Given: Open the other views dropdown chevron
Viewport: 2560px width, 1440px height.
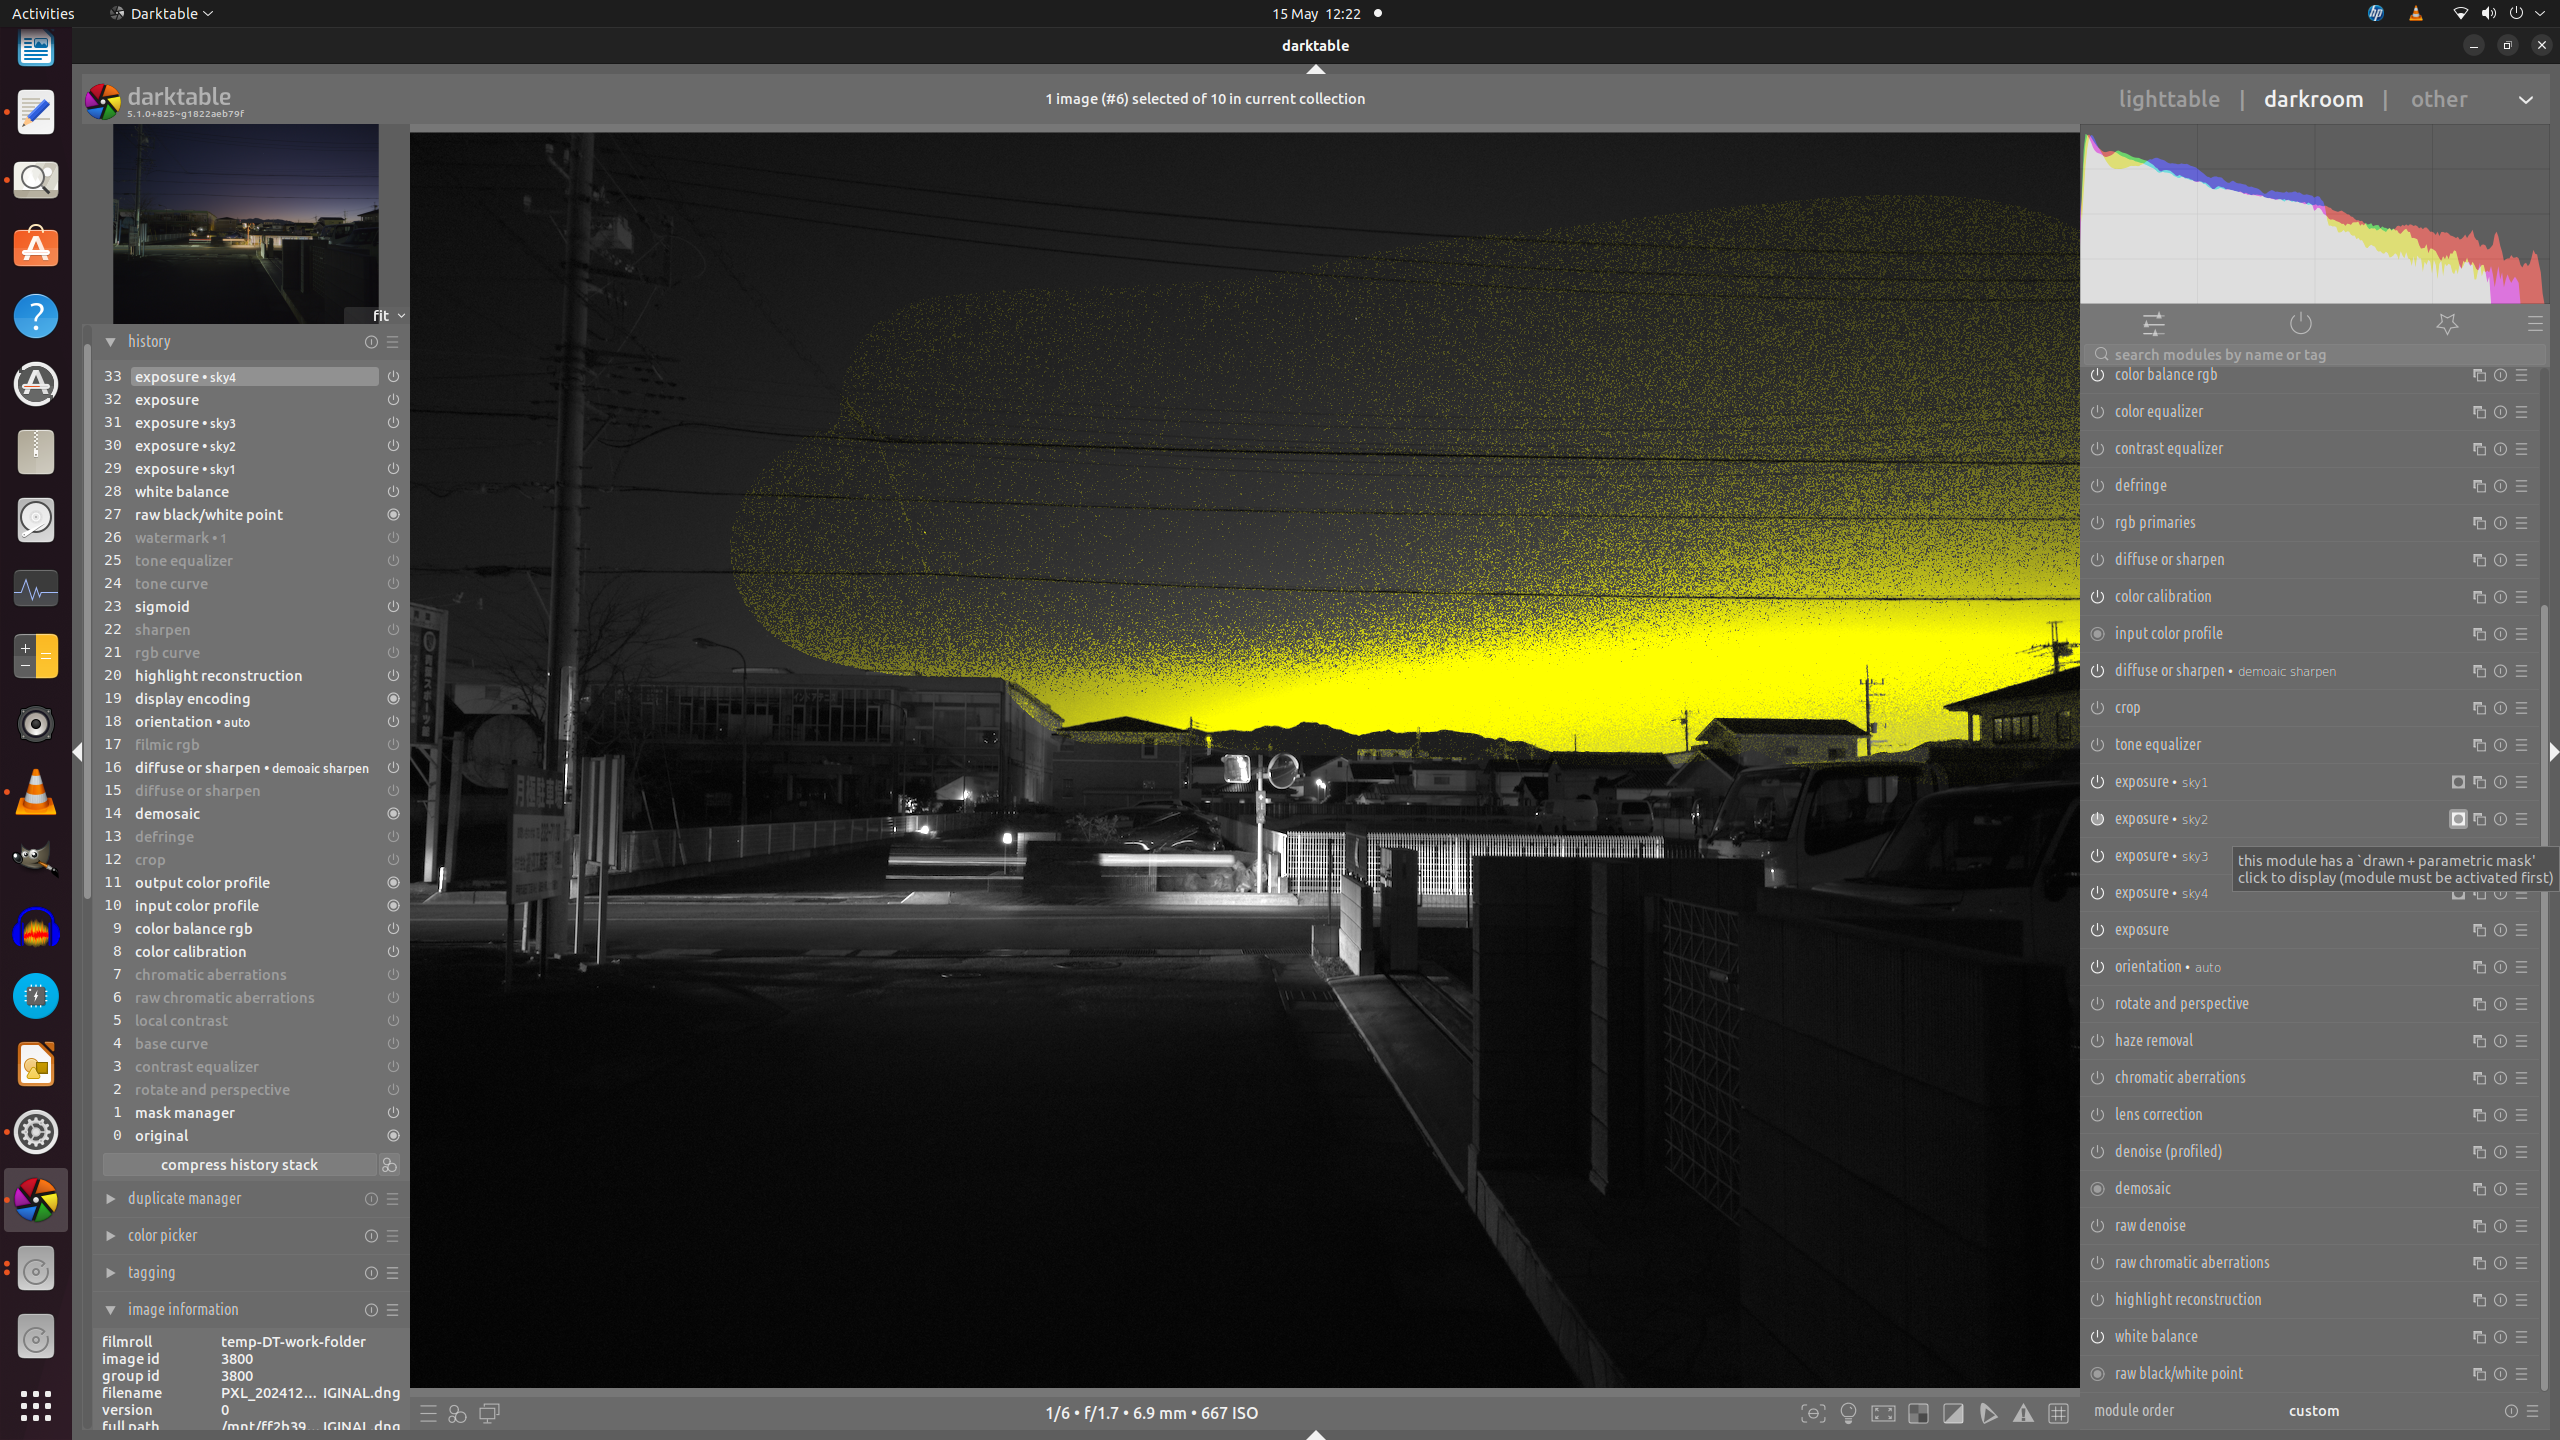Looking at the screenshot, I should click(2525, 100).
